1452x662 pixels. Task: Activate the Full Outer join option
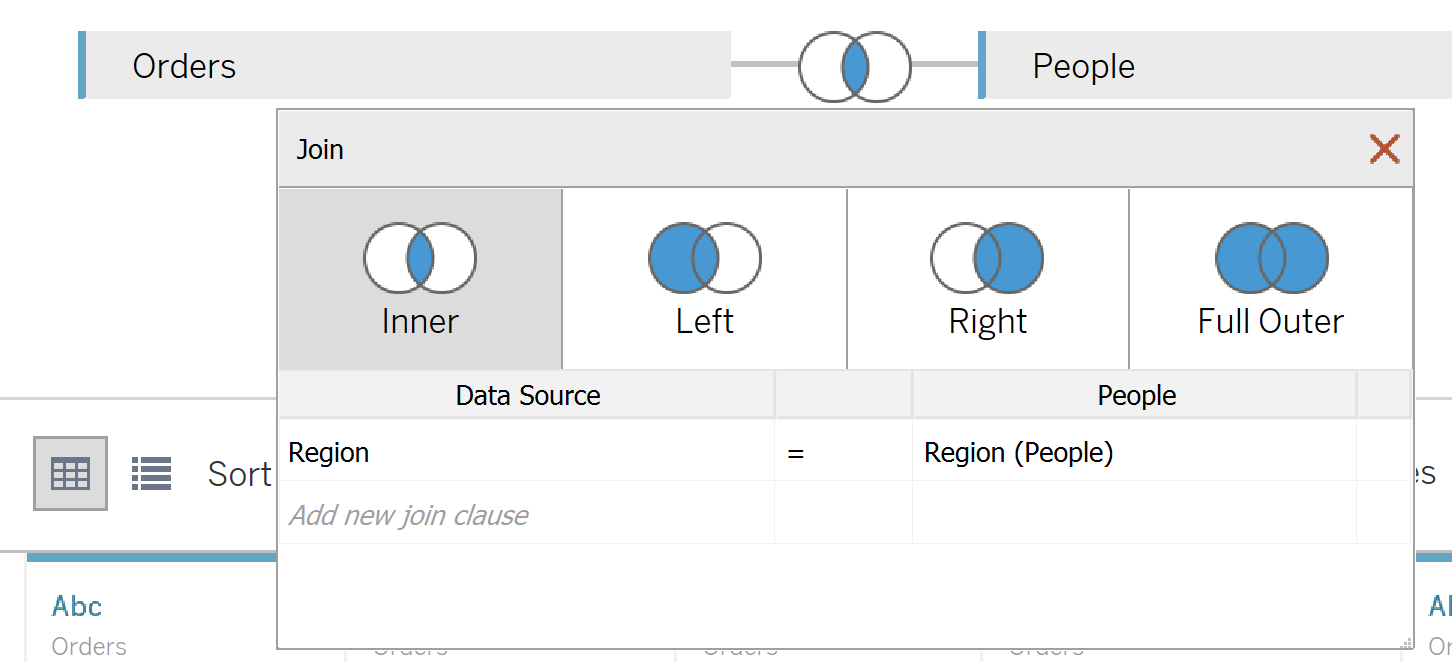1270,278
